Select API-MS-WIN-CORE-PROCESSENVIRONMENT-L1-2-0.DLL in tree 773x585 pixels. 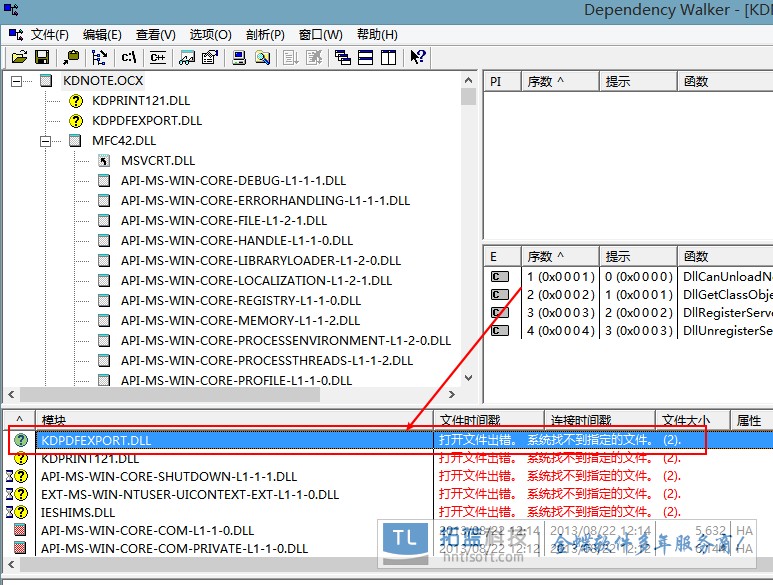point(286,341)
